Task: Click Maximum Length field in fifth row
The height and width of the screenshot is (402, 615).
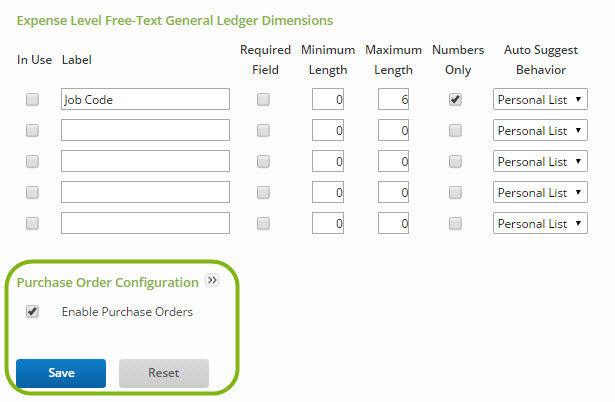Action: [x=393, y=223]
